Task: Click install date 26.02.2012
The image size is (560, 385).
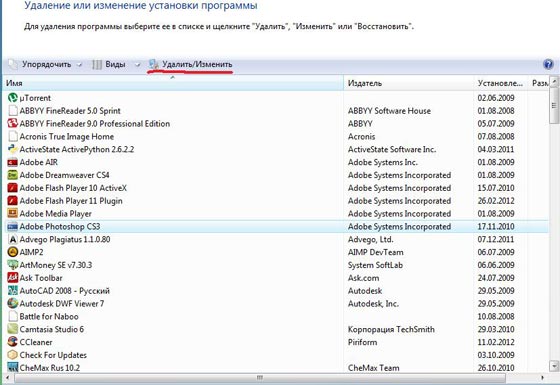Action: (496, 201)
